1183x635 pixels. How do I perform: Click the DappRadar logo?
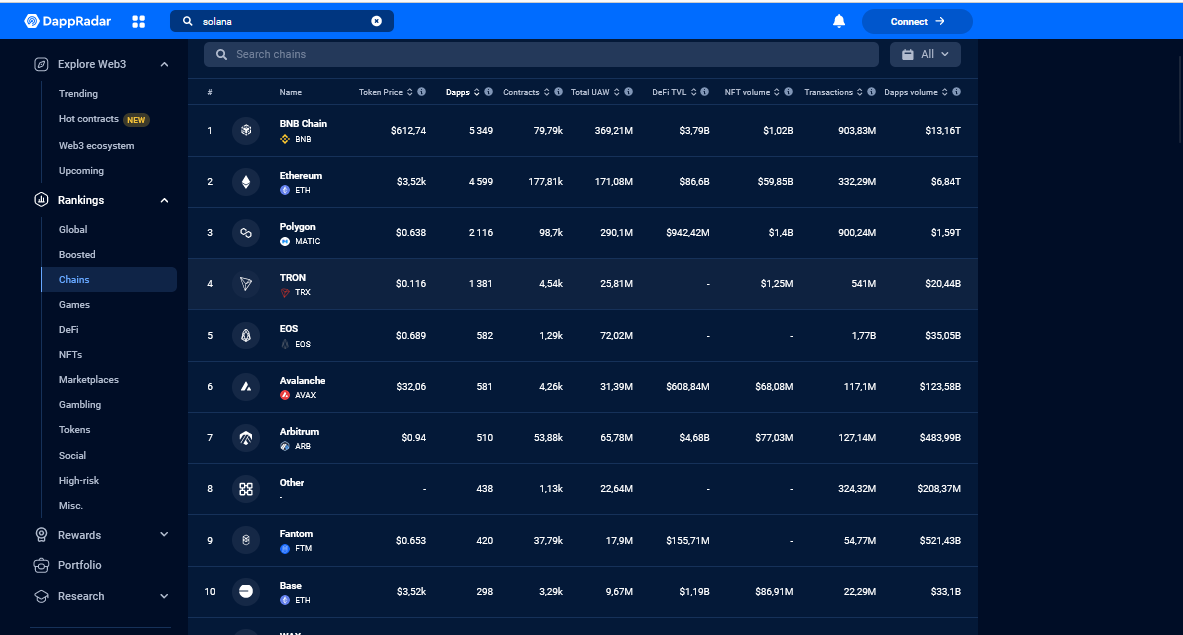69,21
